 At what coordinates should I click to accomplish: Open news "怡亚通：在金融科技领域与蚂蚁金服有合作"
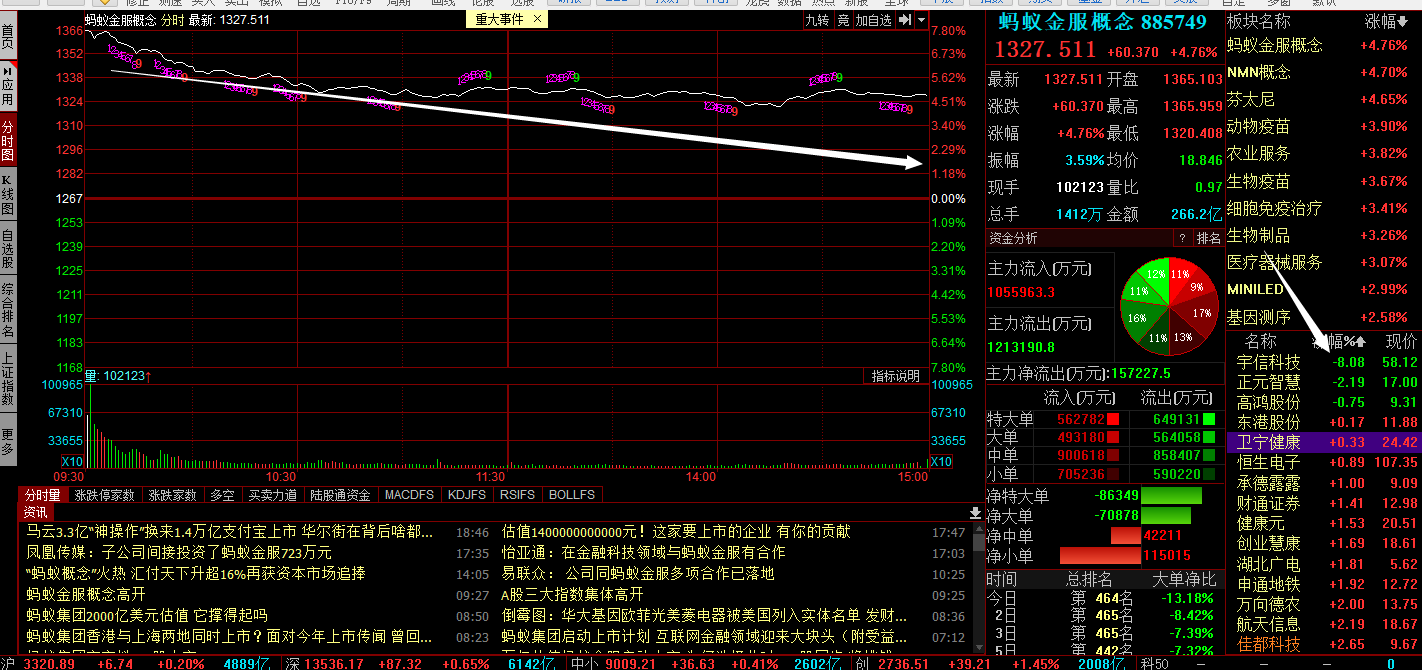tap(643, 553)
